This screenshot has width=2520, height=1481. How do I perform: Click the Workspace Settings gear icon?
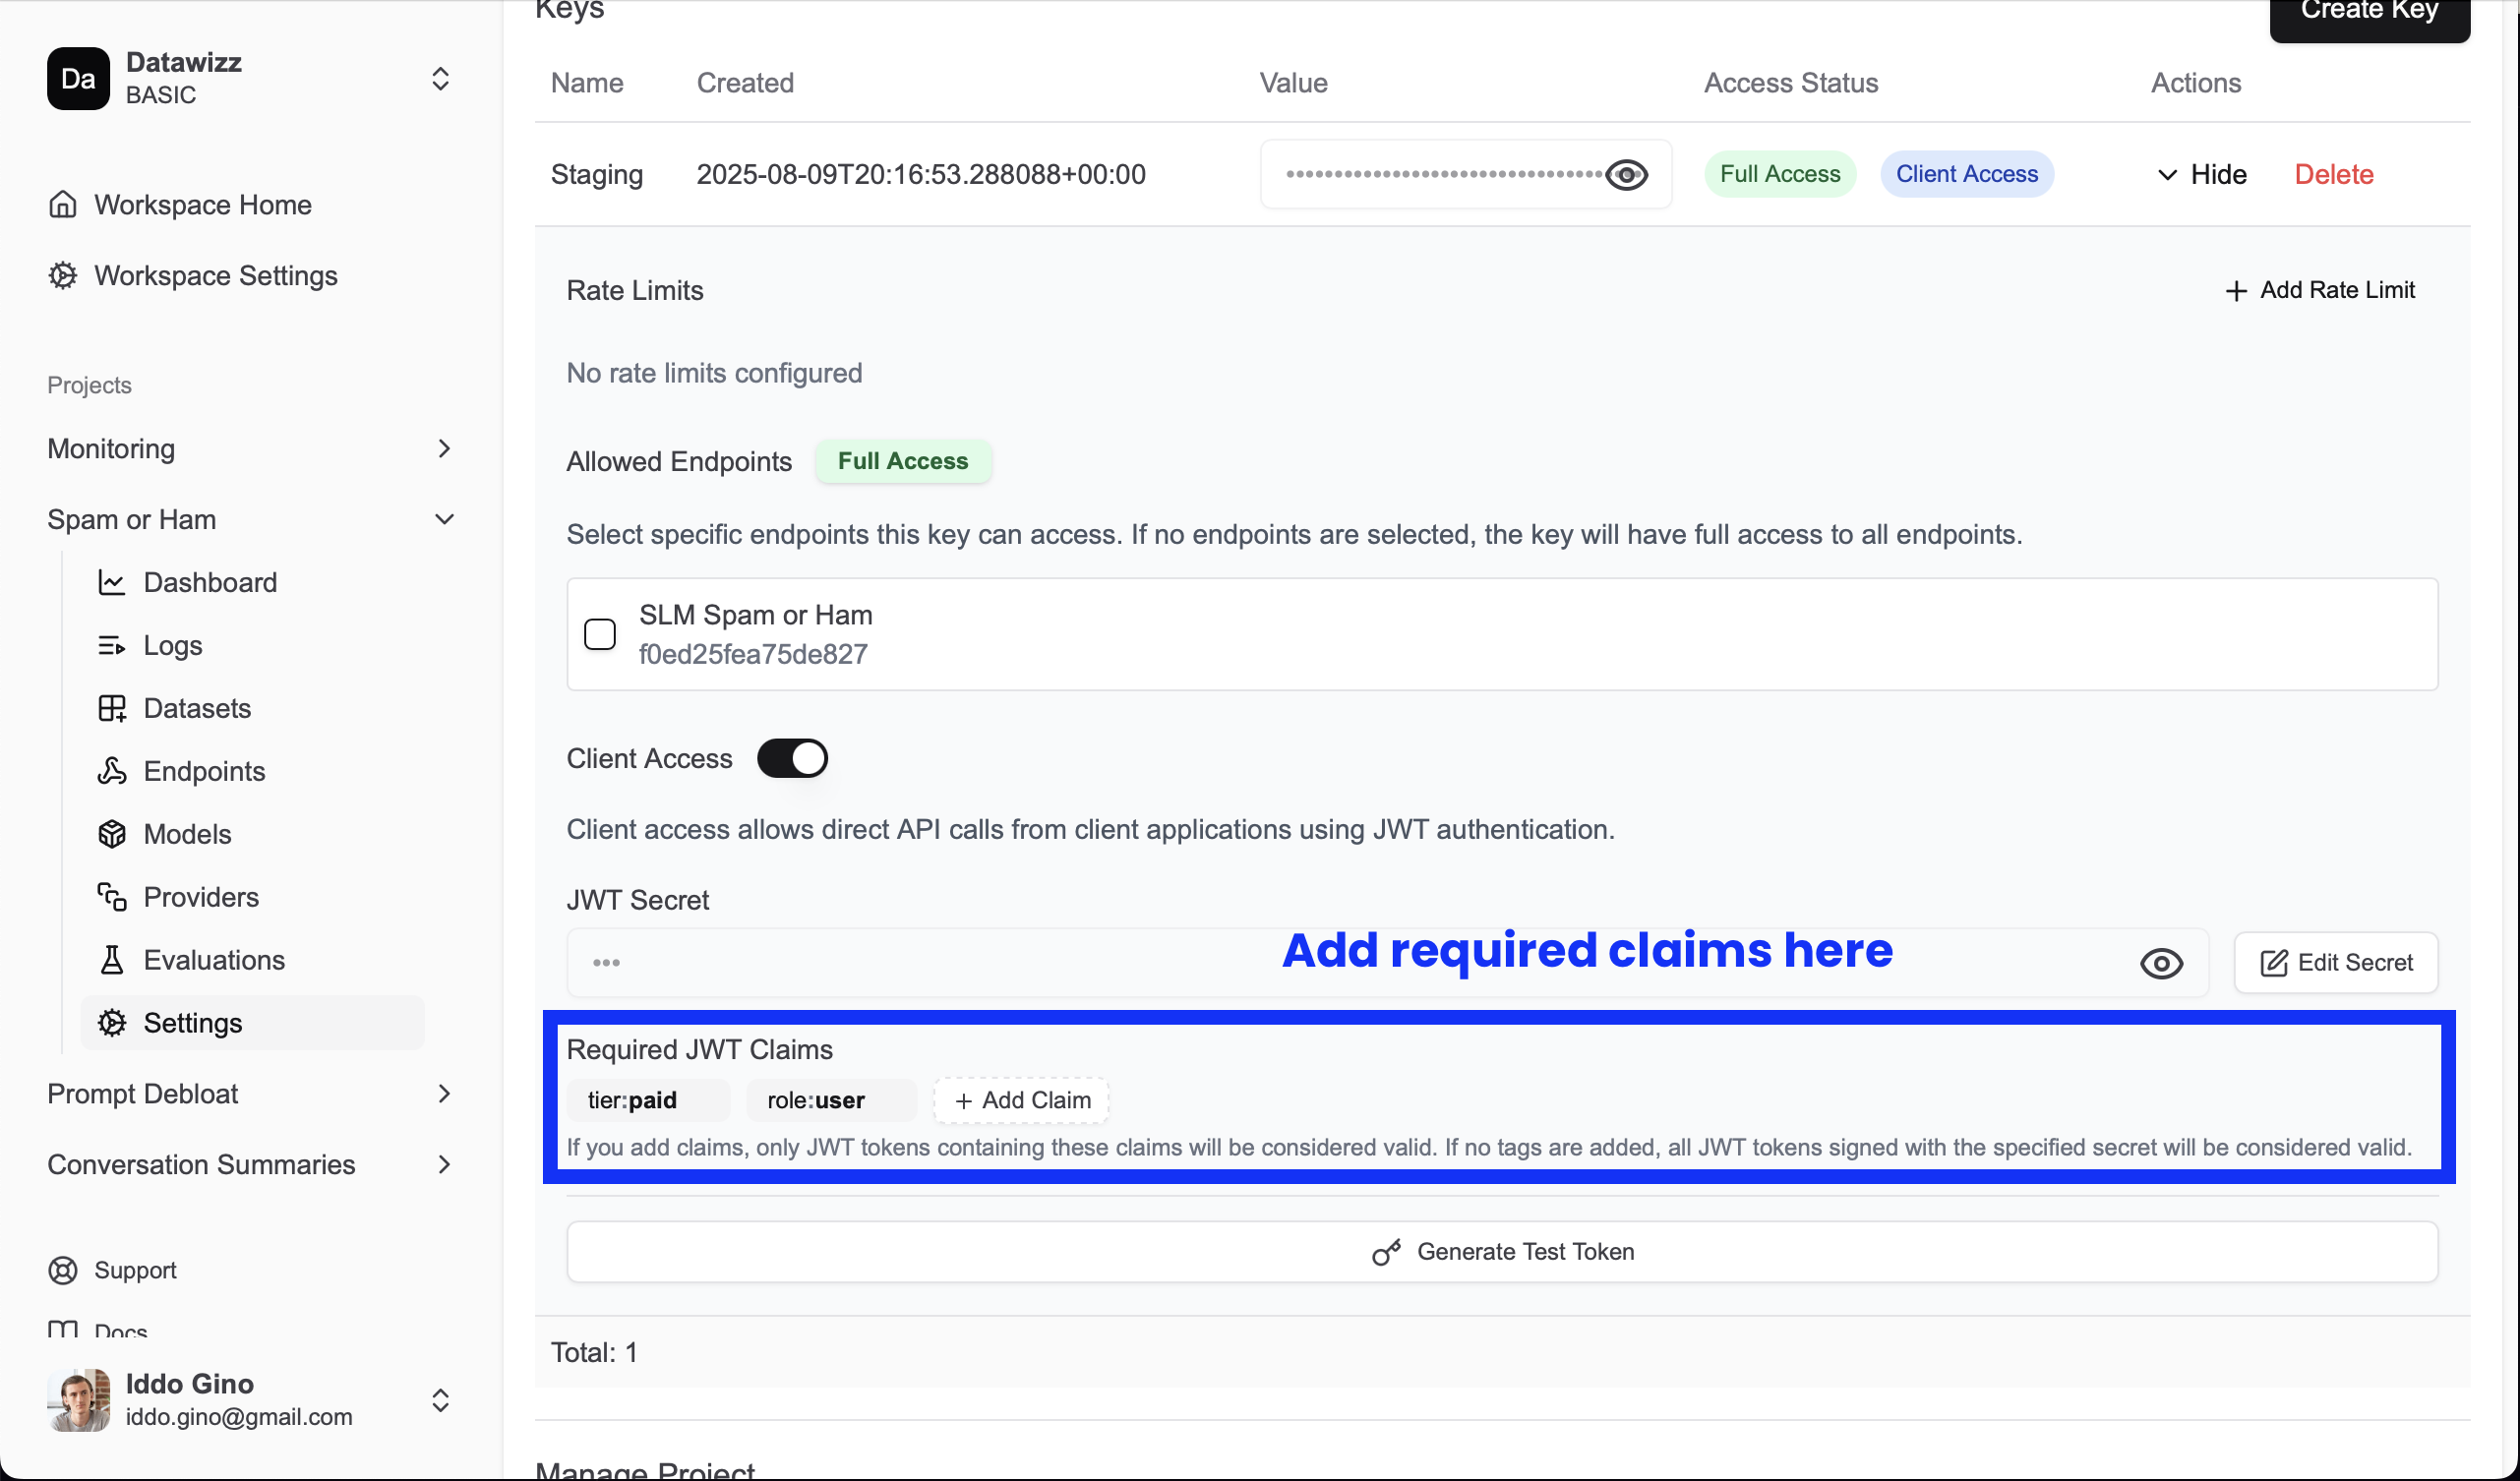[62, 275]
